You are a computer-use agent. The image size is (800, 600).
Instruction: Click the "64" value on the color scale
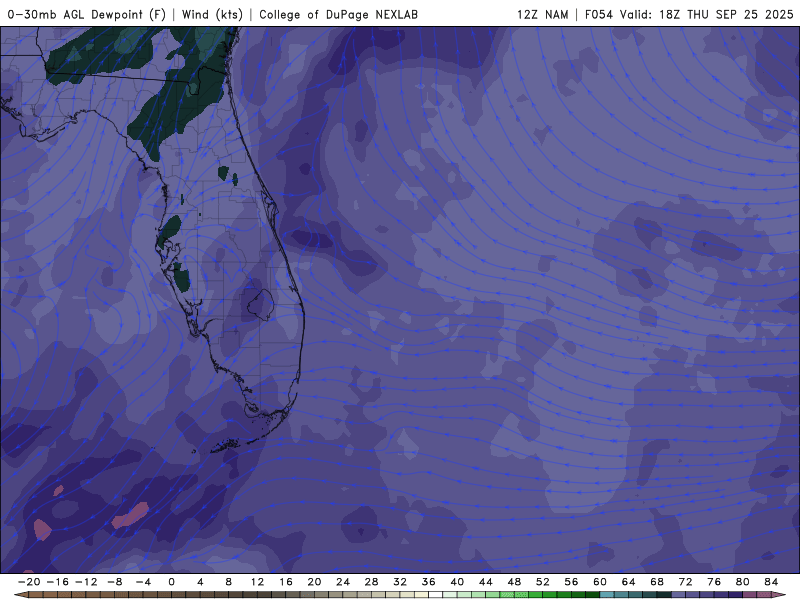pyautogui.click(x=629, y=582)
